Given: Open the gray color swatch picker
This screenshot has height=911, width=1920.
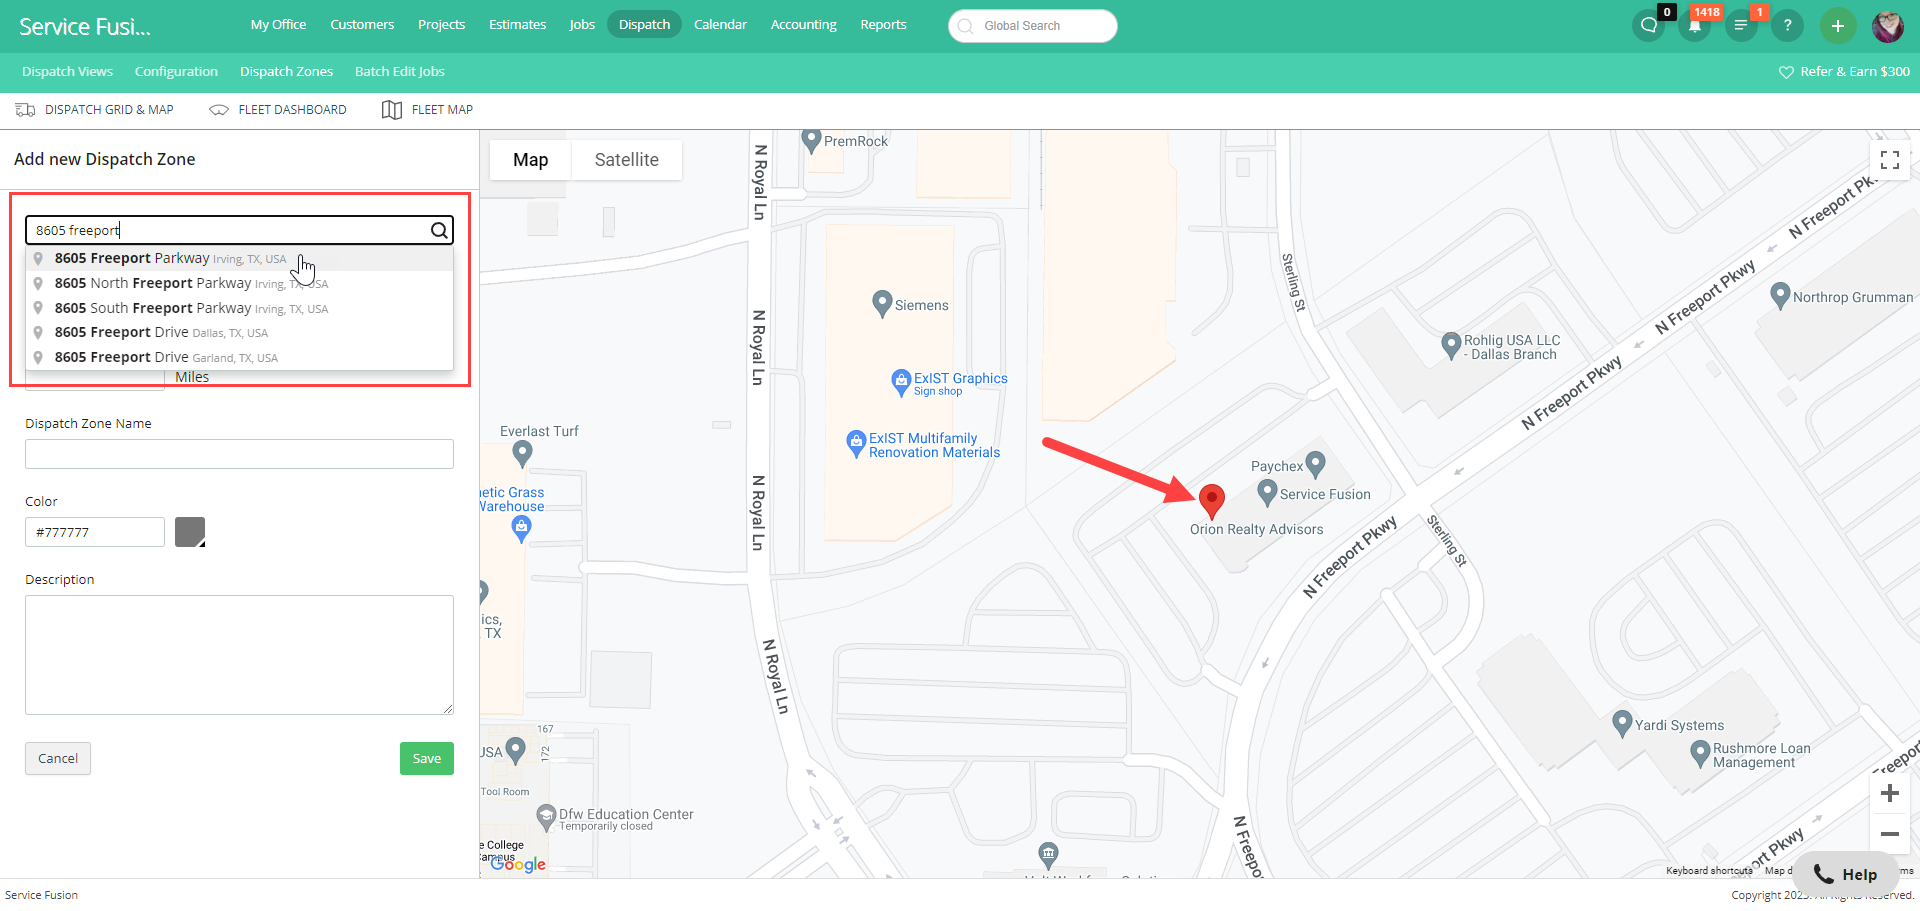Looking at the screenshot, I should click(190, 532).
